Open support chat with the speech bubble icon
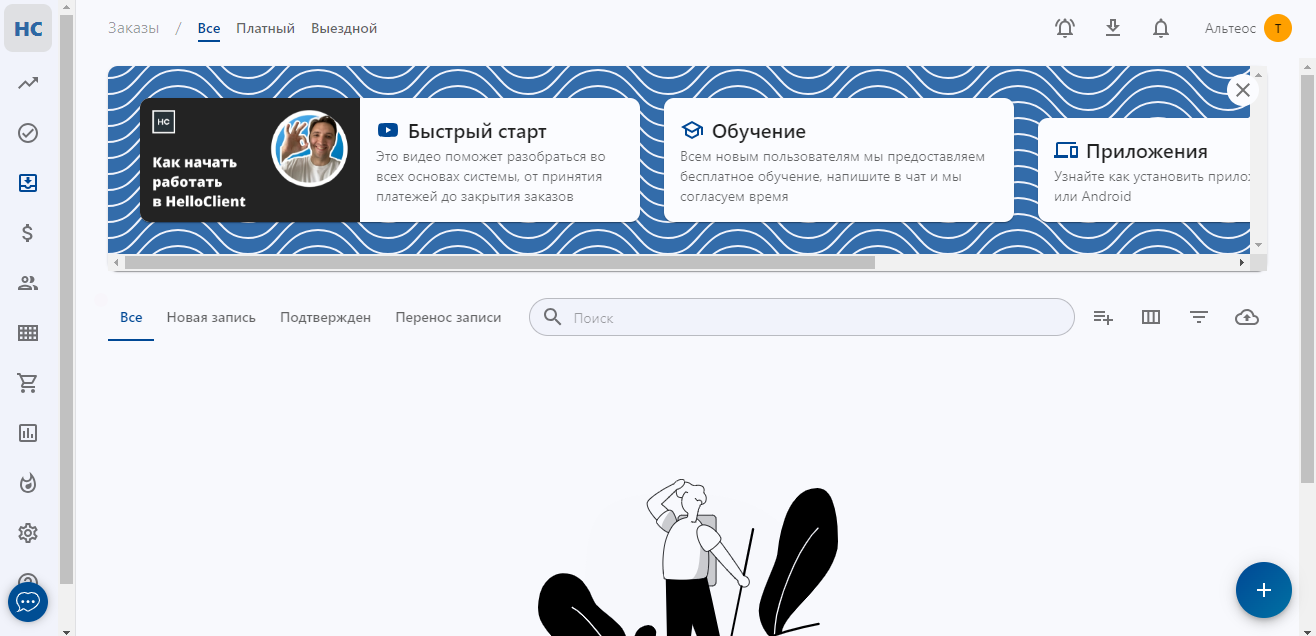 coord(27,601)
